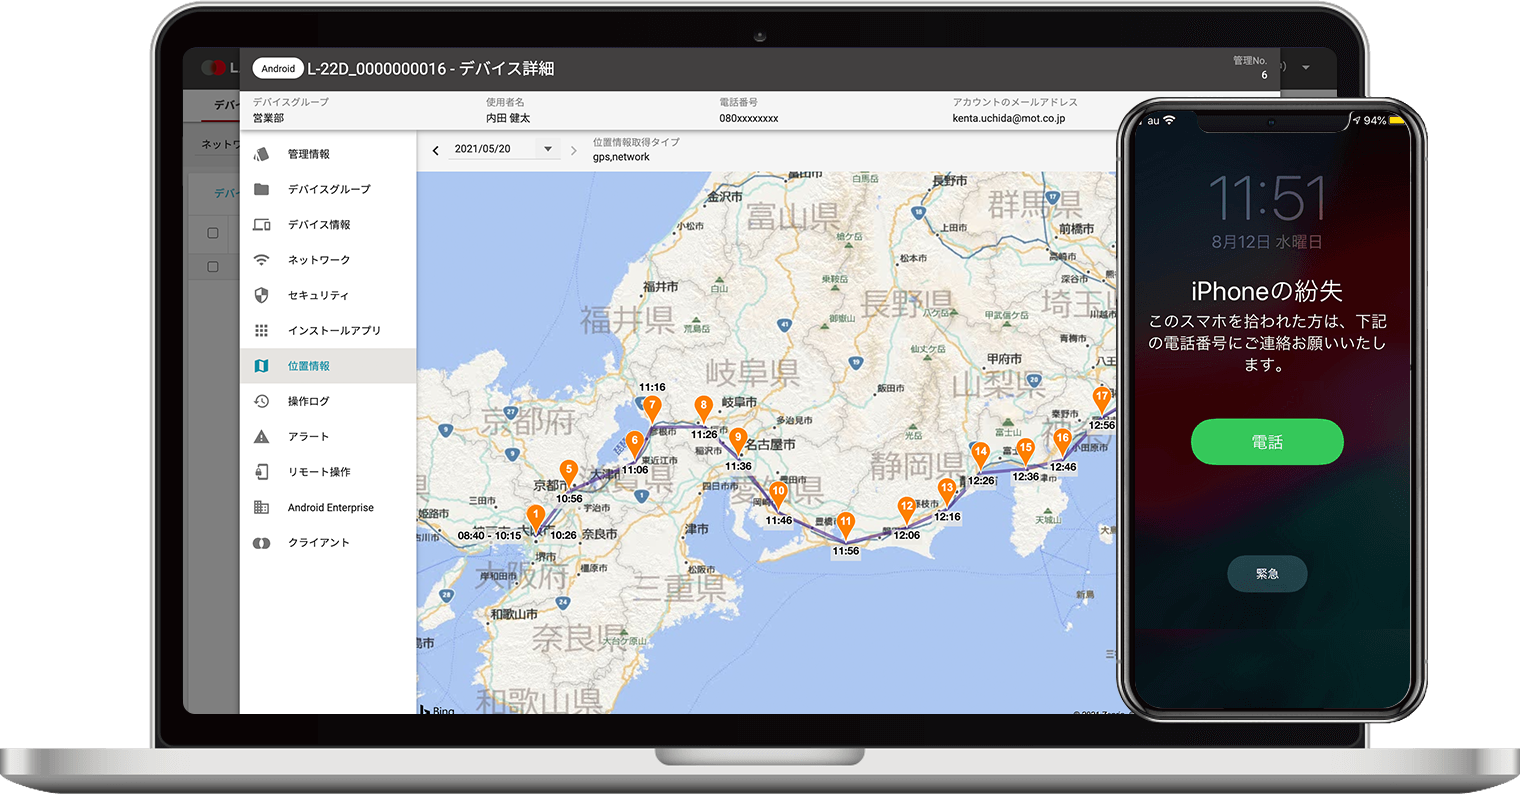Click map marker 14 above 12:26

(x=981, y=453)
